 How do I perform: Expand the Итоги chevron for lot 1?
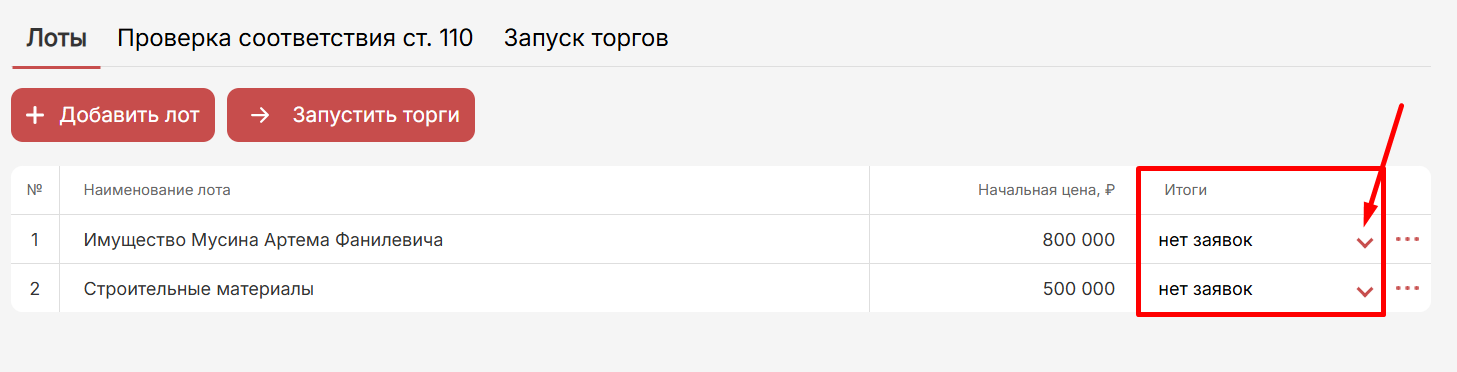1365,242
